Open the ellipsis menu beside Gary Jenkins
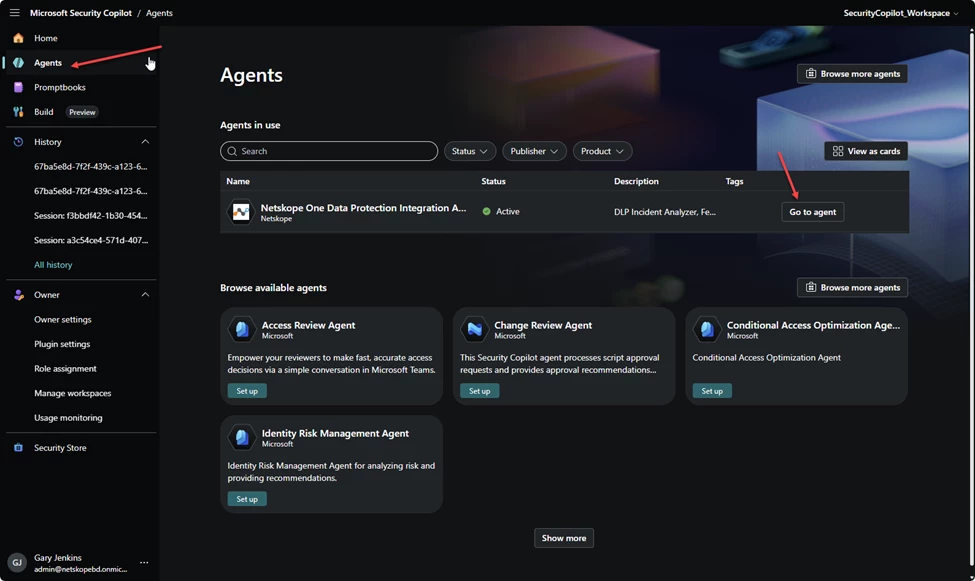Viewport: 975px width, 581px height. (144, 562)
